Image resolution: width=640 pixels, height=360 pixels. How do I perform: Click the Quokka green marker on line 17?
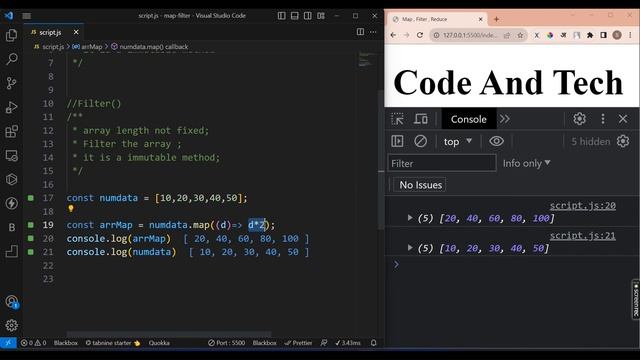tap(31, 198)
